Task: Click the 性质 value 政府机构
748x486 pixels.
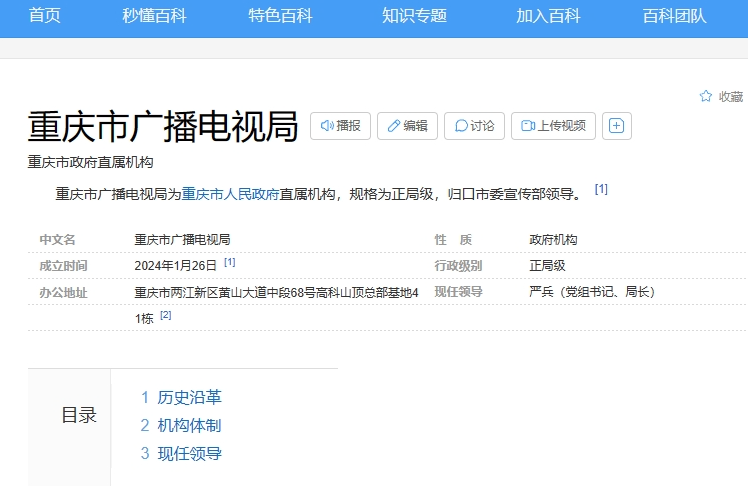Action: [x=553, y=239]
